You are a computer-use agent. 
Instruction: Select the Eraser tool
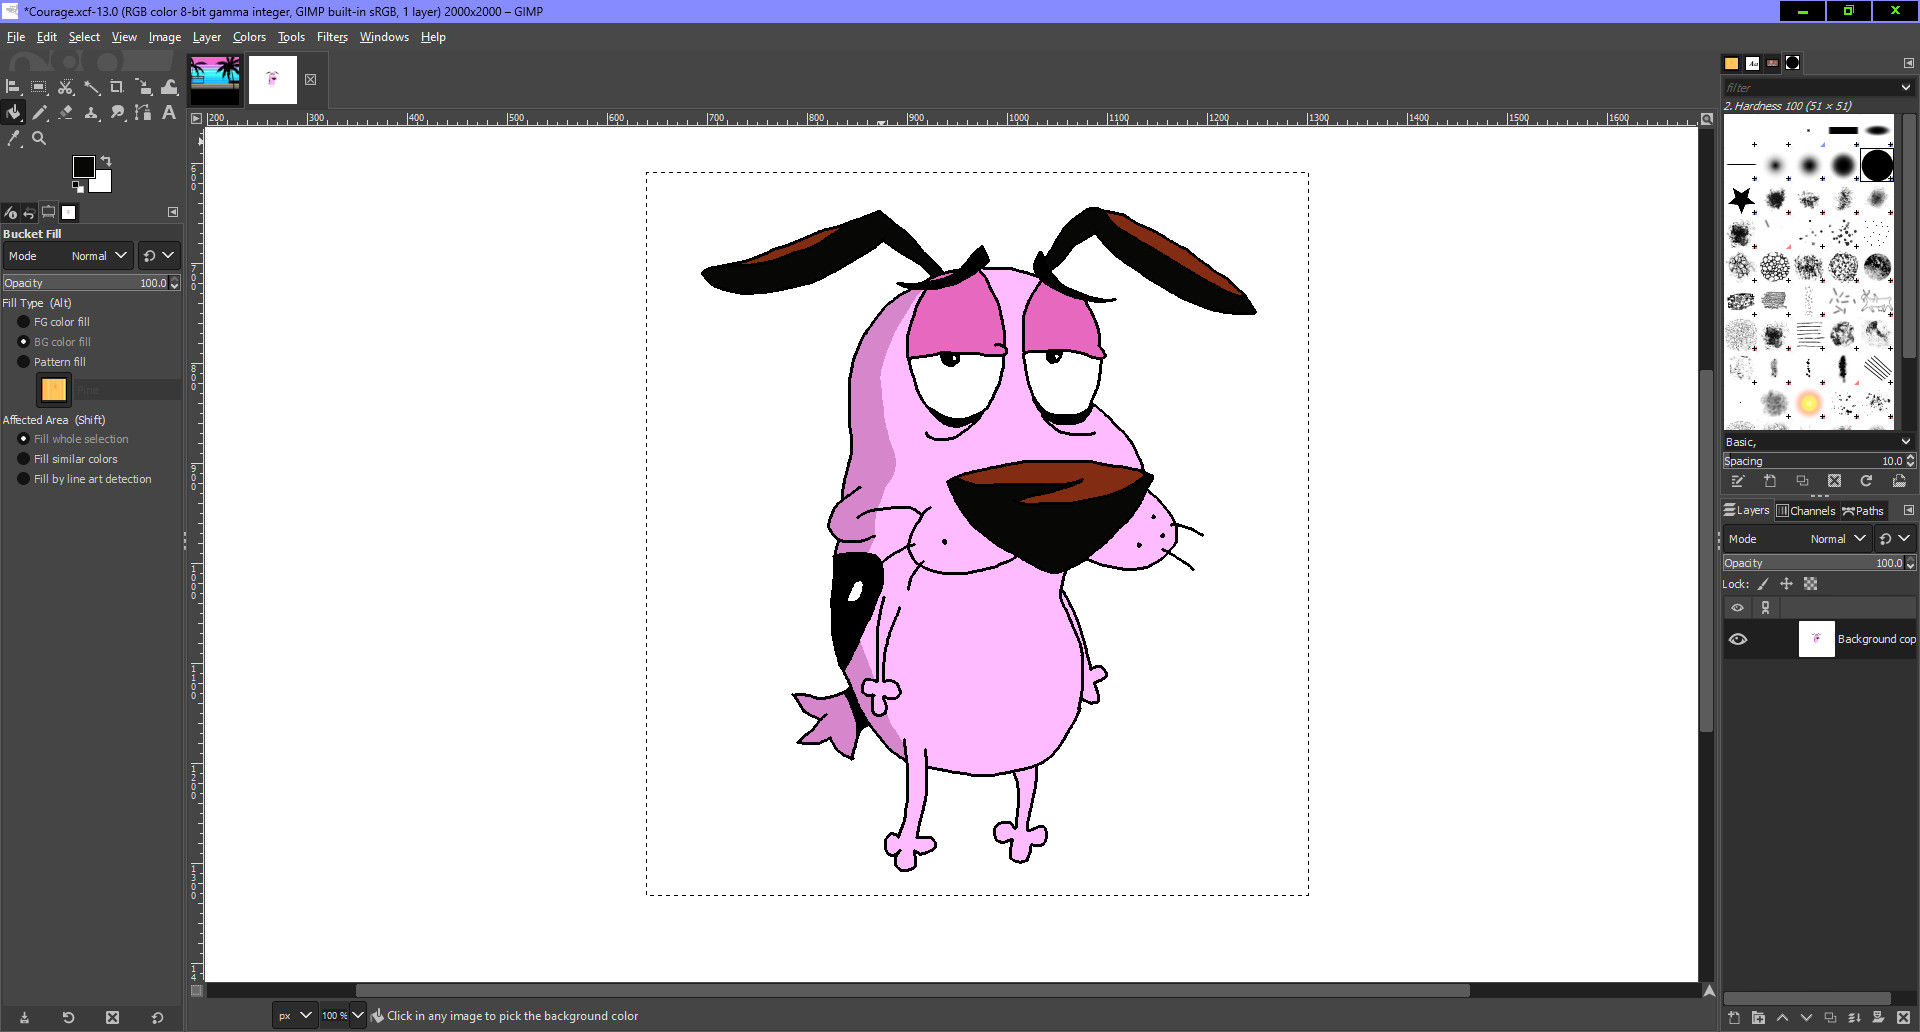click(65, 112)
